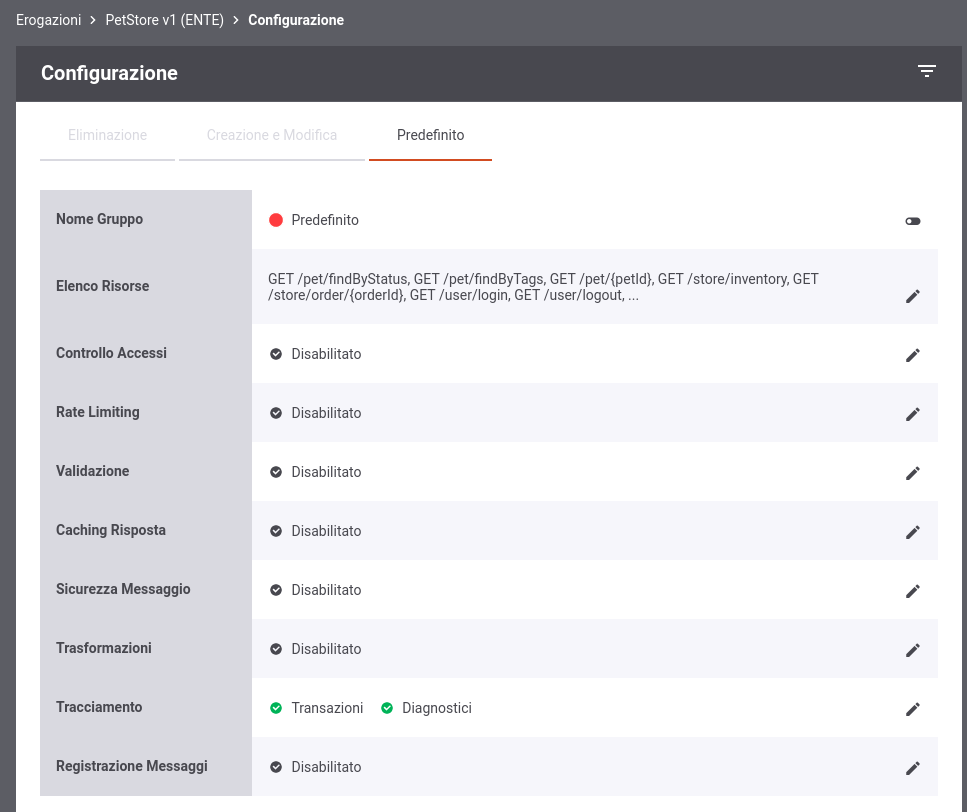
Task: Edit Validazione settings
Action: pyautogui.click(x=913, y=473)
